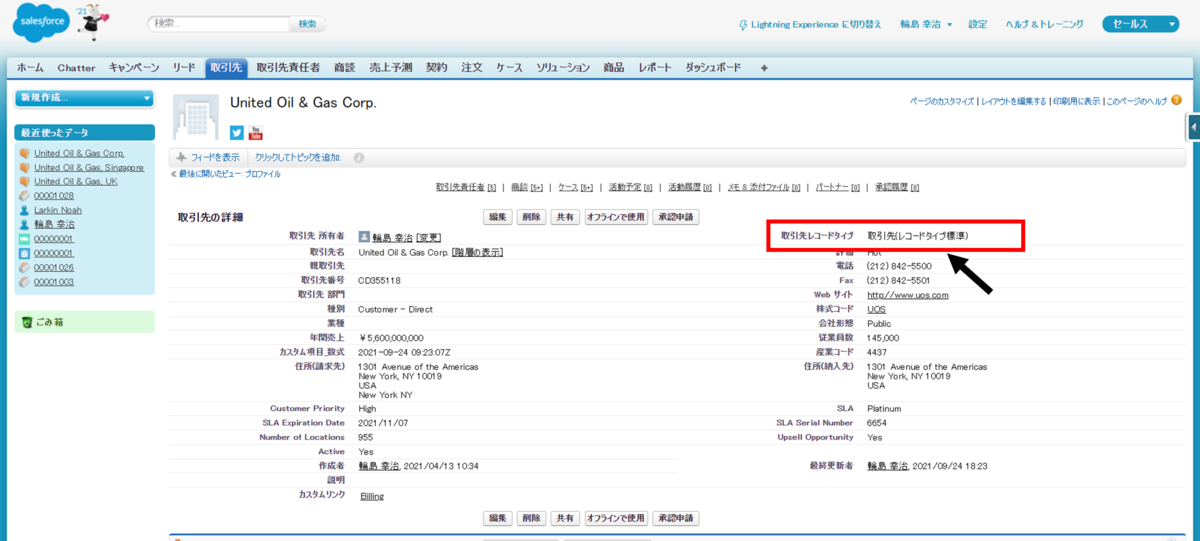The height and width of the screenshot is (541, 1200).
Task: Click 編集 button beside 取引先の詳細 heading
Action: coord(497,216)
